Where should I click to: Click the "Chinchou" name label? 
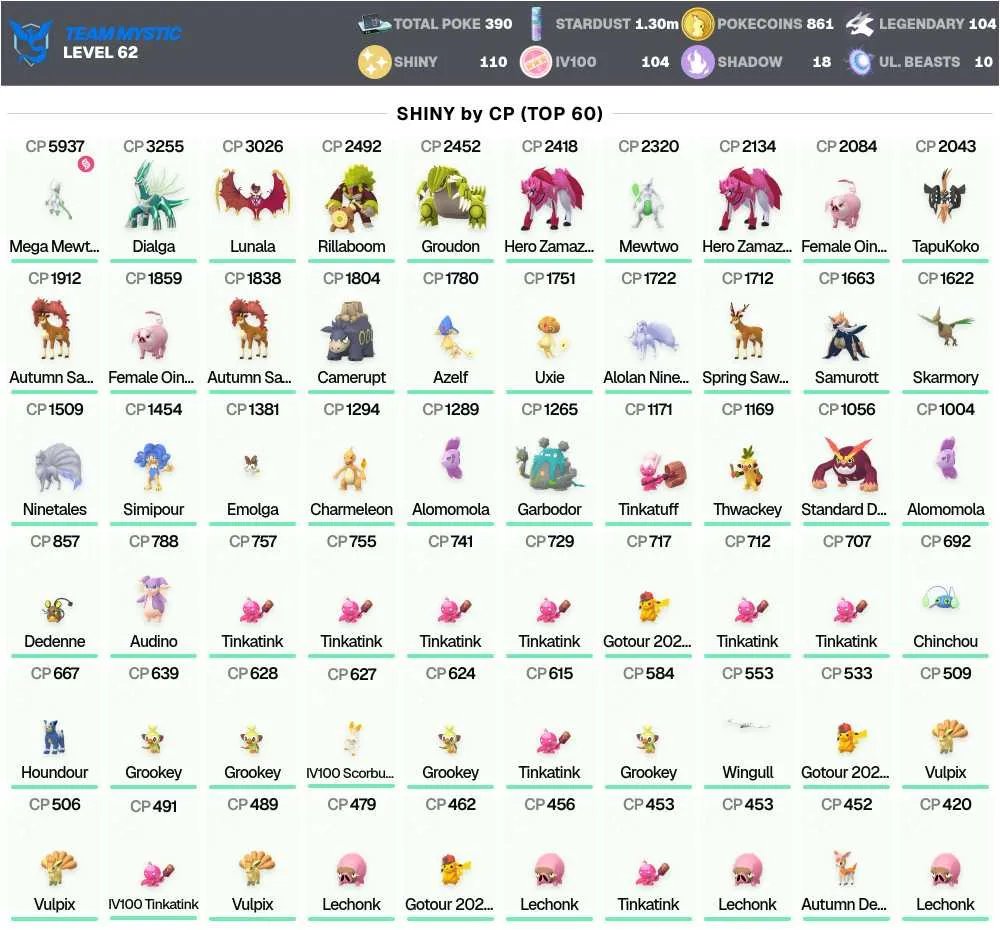coord(945,641)
